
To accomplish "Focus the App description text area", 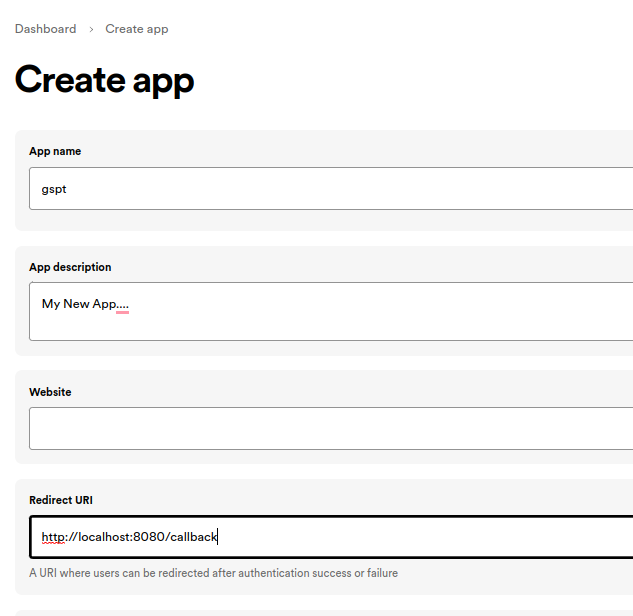I will 330,322.
